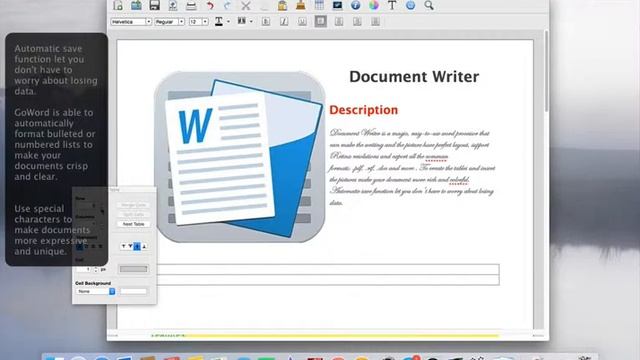Click the Document Writer logo image
This screenshot has width=640, height=360.
(240, 157)
